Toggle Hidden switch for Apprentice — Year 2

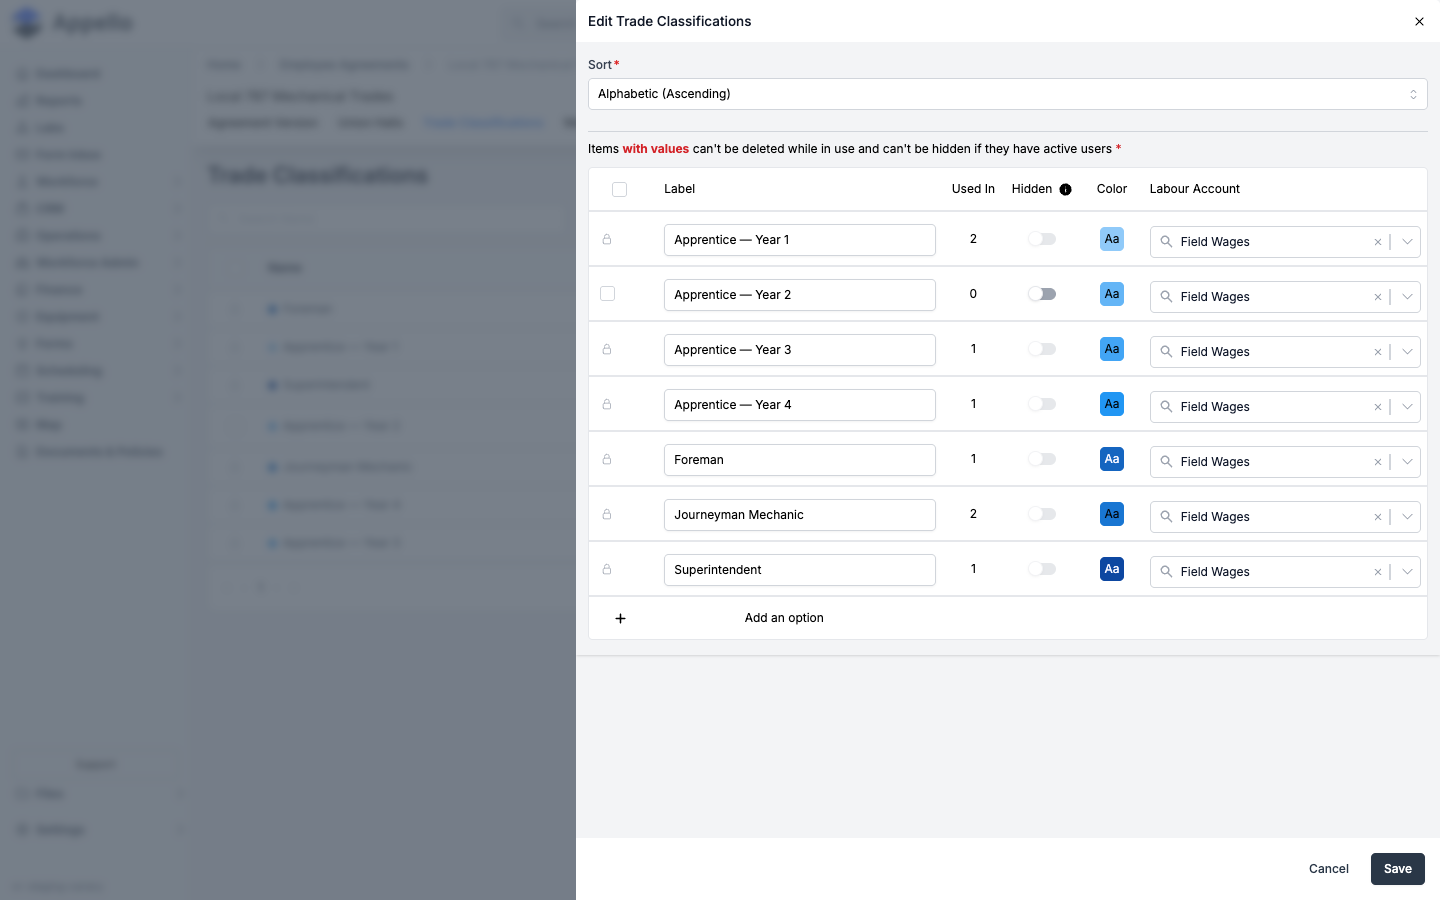[x=1042, y=294]
